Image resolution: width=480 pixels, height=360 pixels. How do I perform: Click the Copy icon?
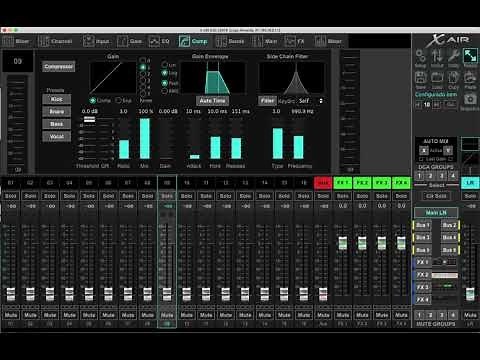pos(453,80)
